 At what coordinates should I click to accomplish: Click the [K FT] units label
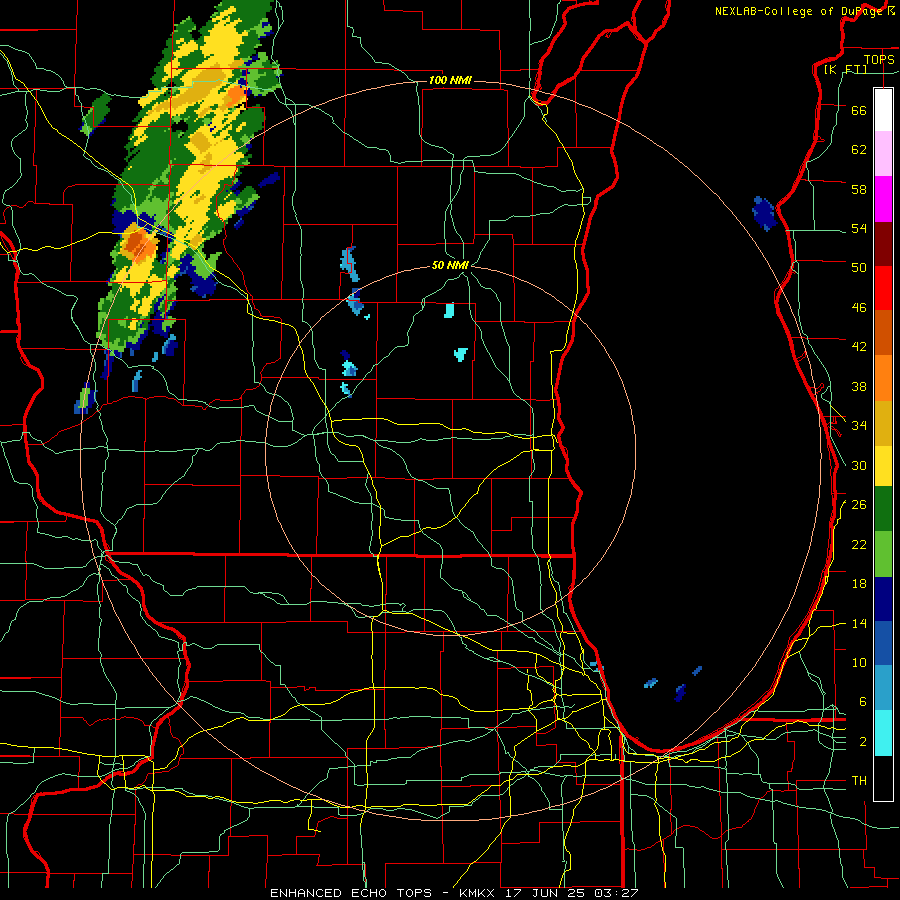(845, 69)
